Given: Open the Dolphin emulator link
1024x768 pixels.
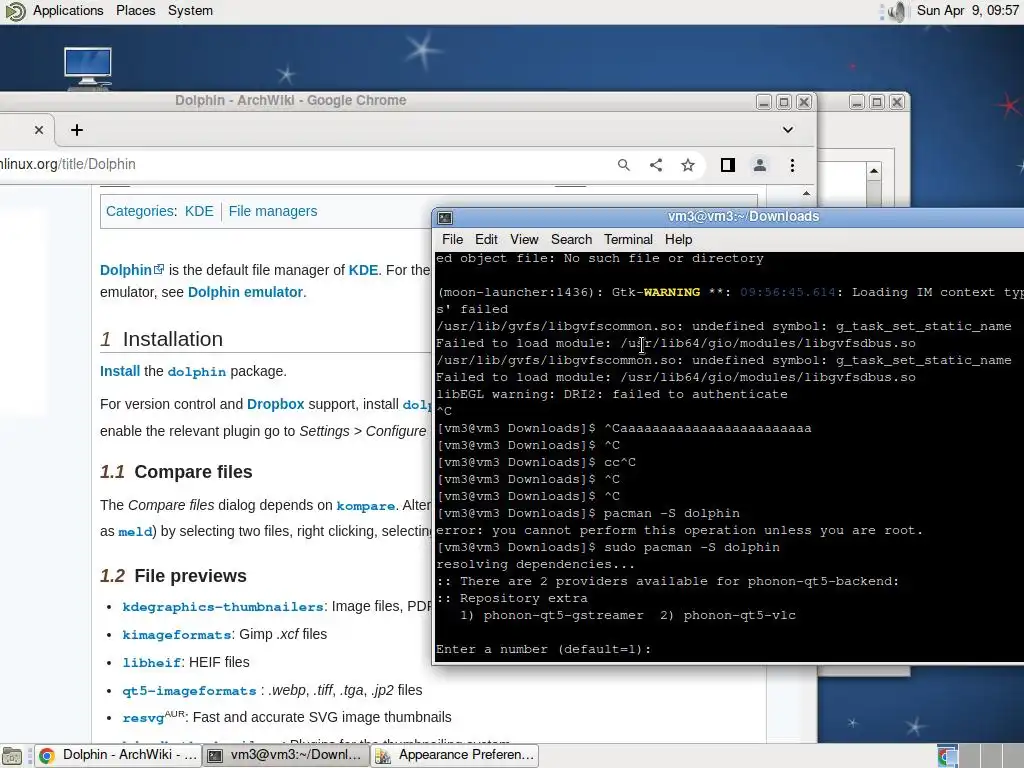Looking at the screenshot, I should tap(245, 292).
